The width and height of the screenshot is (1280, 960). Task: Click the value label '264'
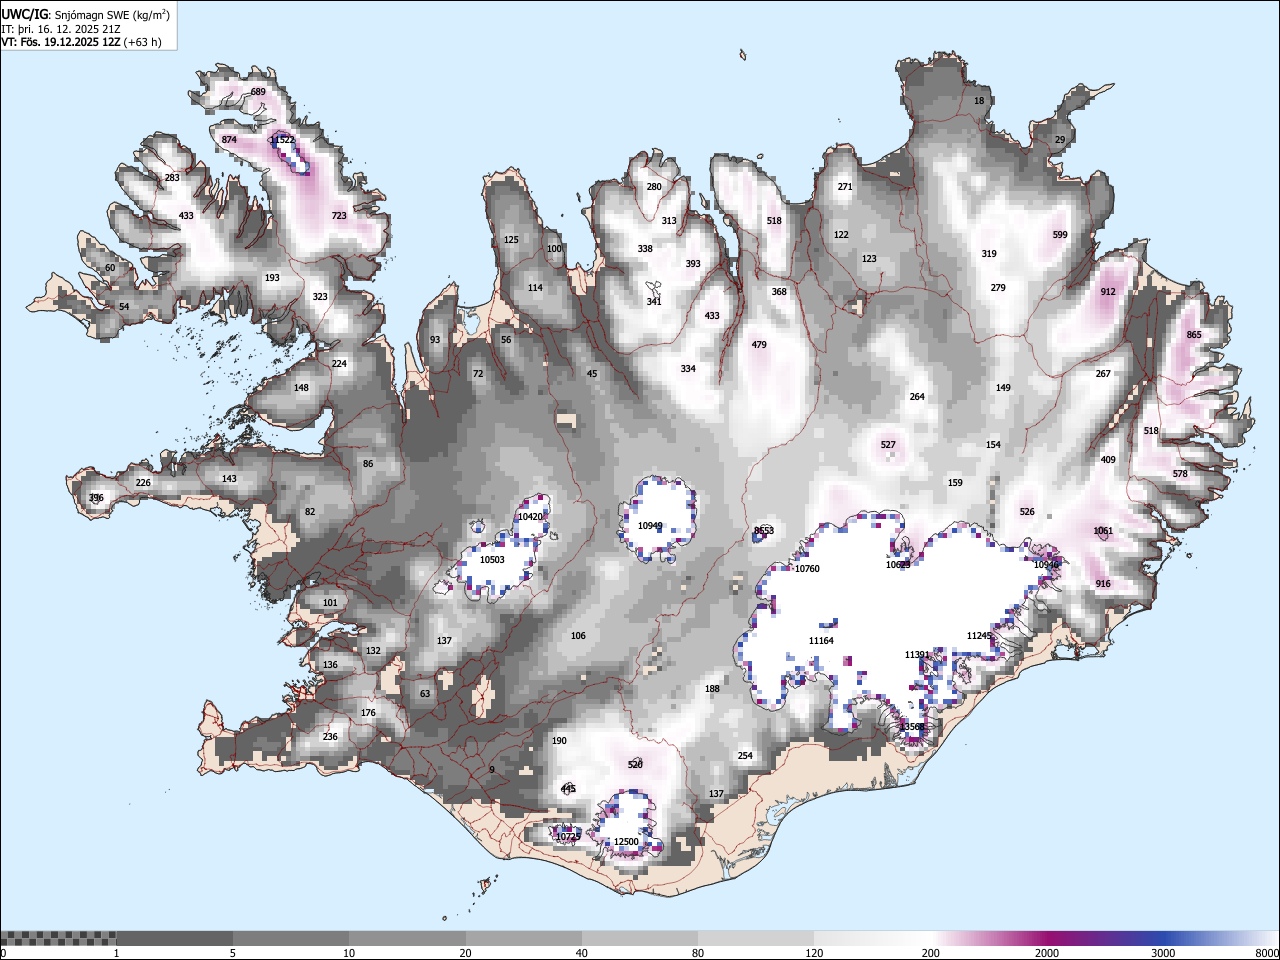coord(917,397)
